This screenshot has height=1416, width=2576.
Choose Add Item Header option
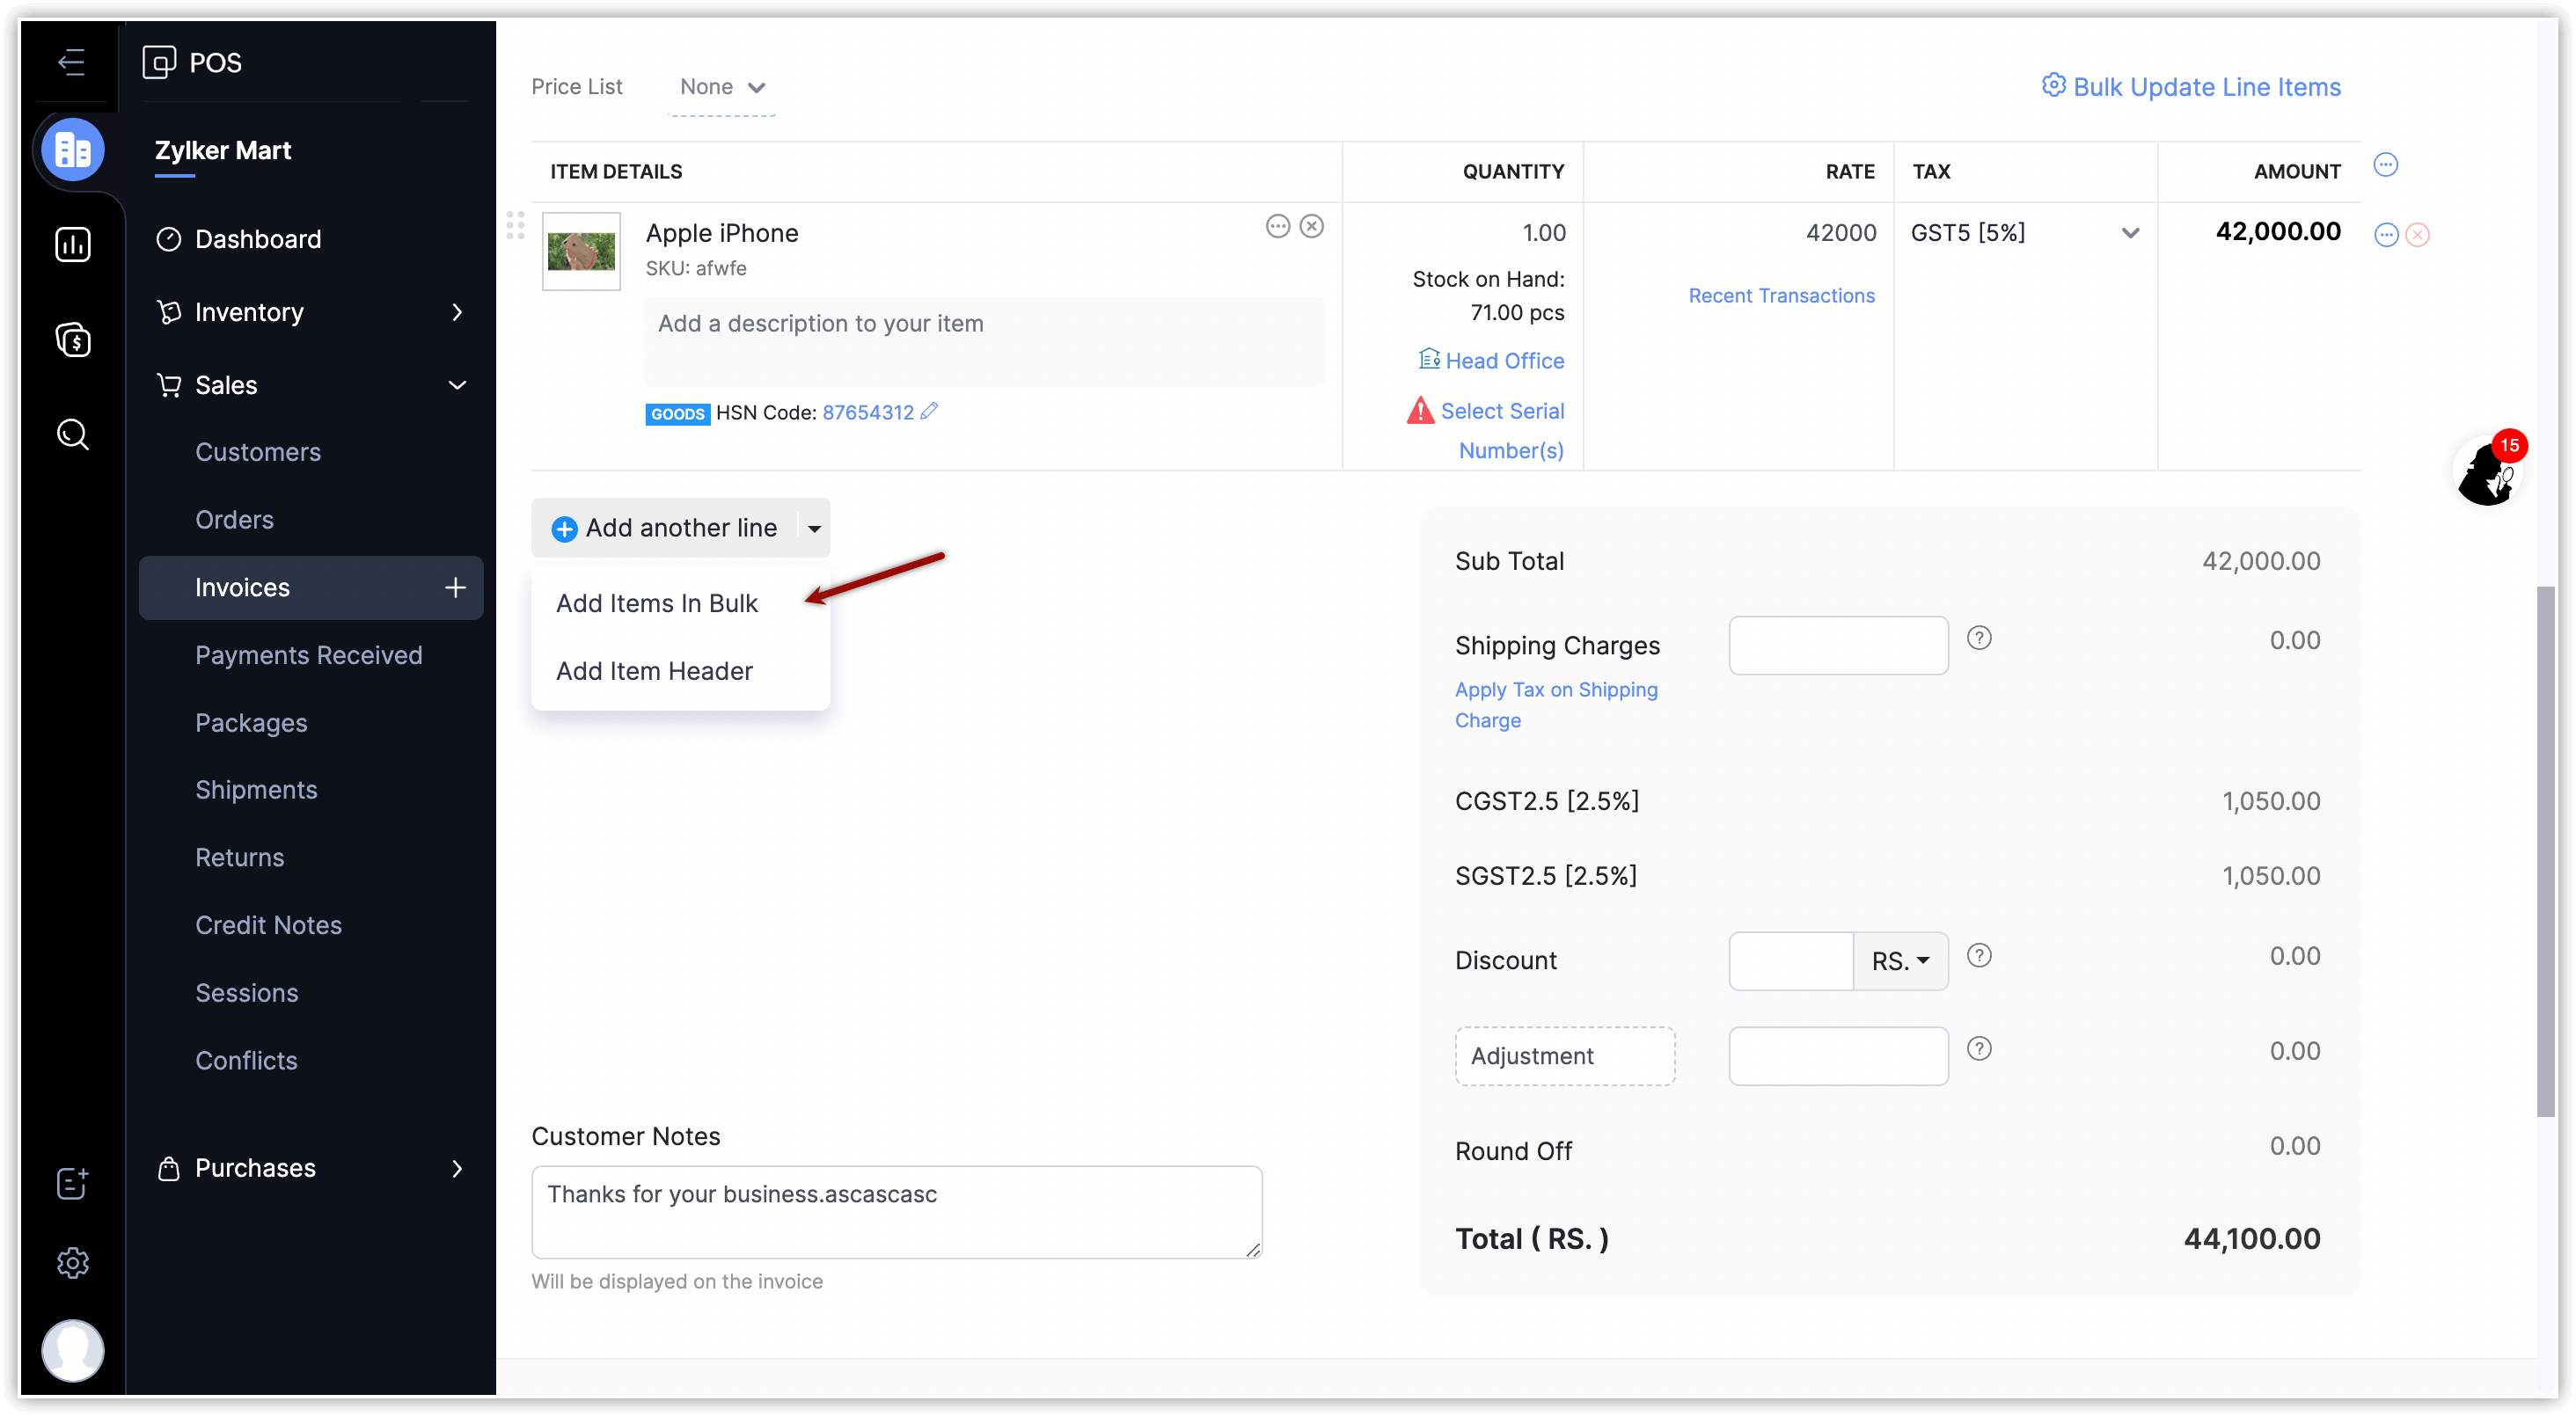(654, 671)
